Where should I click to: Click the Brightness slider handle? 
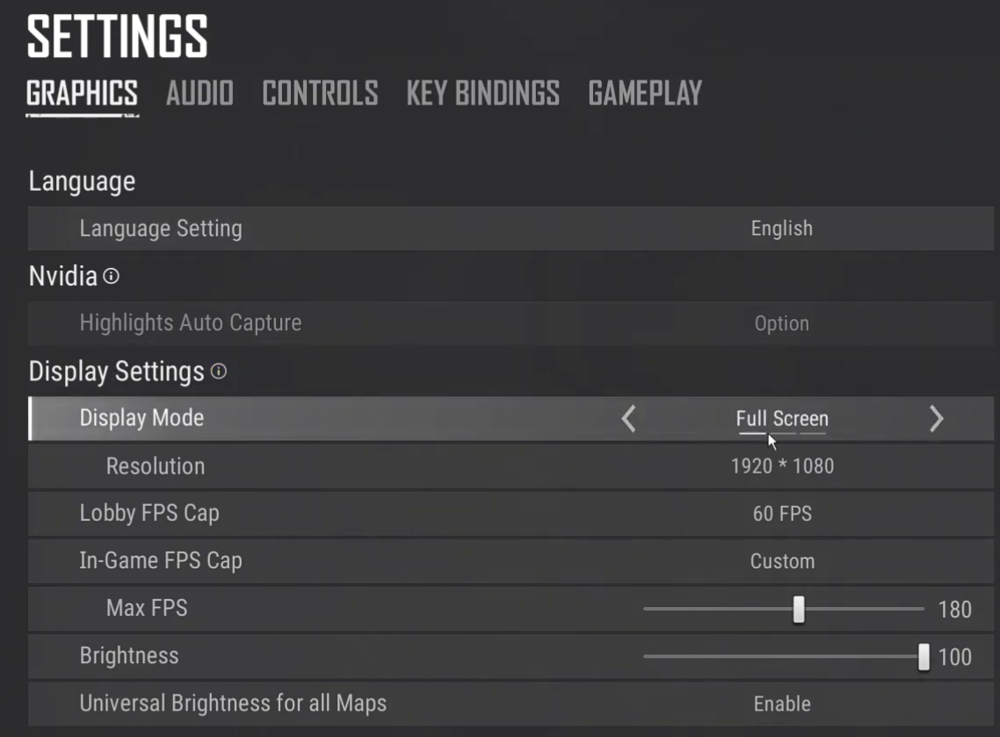point(924,657)
